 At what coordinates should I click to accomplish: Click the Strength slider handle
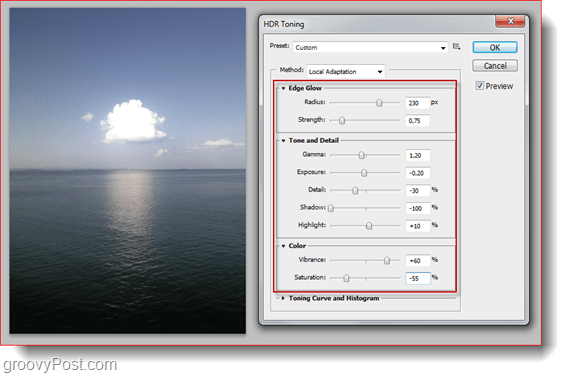point(342,121)
